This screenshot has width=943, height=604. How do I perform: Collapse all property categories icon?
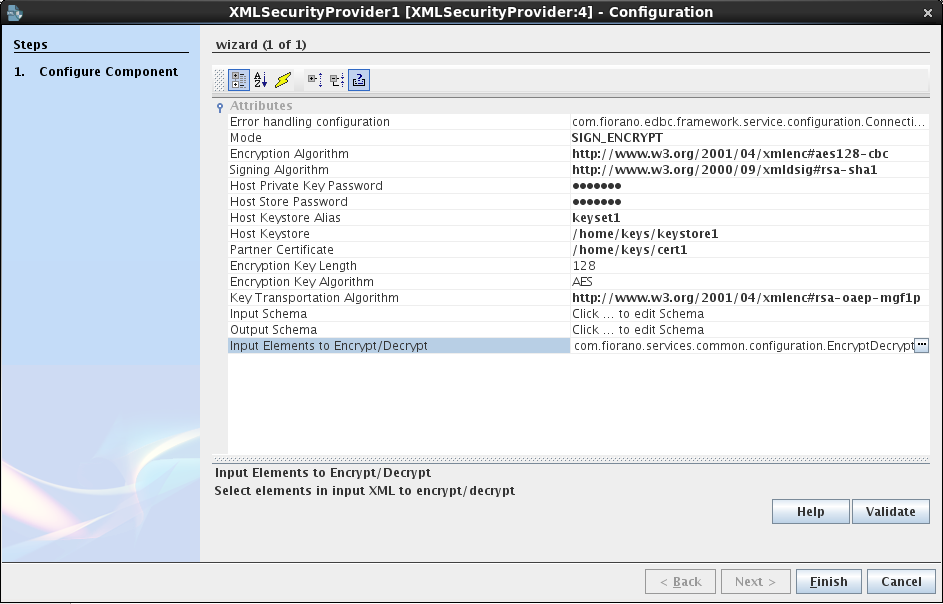point(337,80)
